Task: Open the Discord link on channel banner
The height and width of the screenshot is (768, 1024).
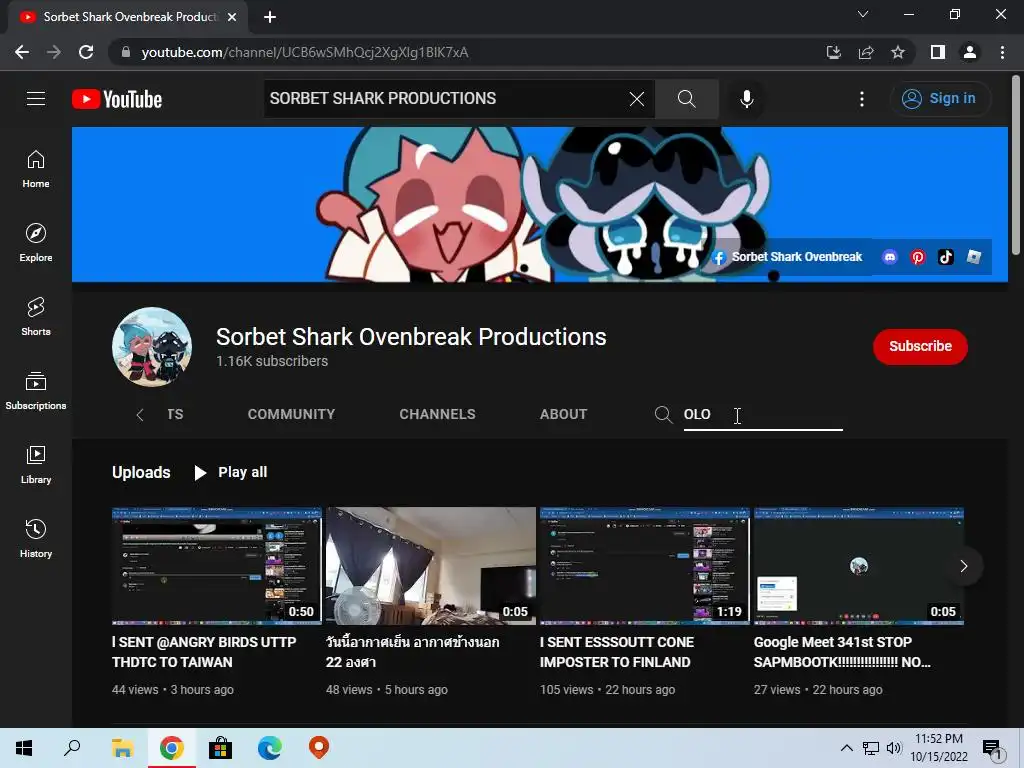Action: pos(889,257)
